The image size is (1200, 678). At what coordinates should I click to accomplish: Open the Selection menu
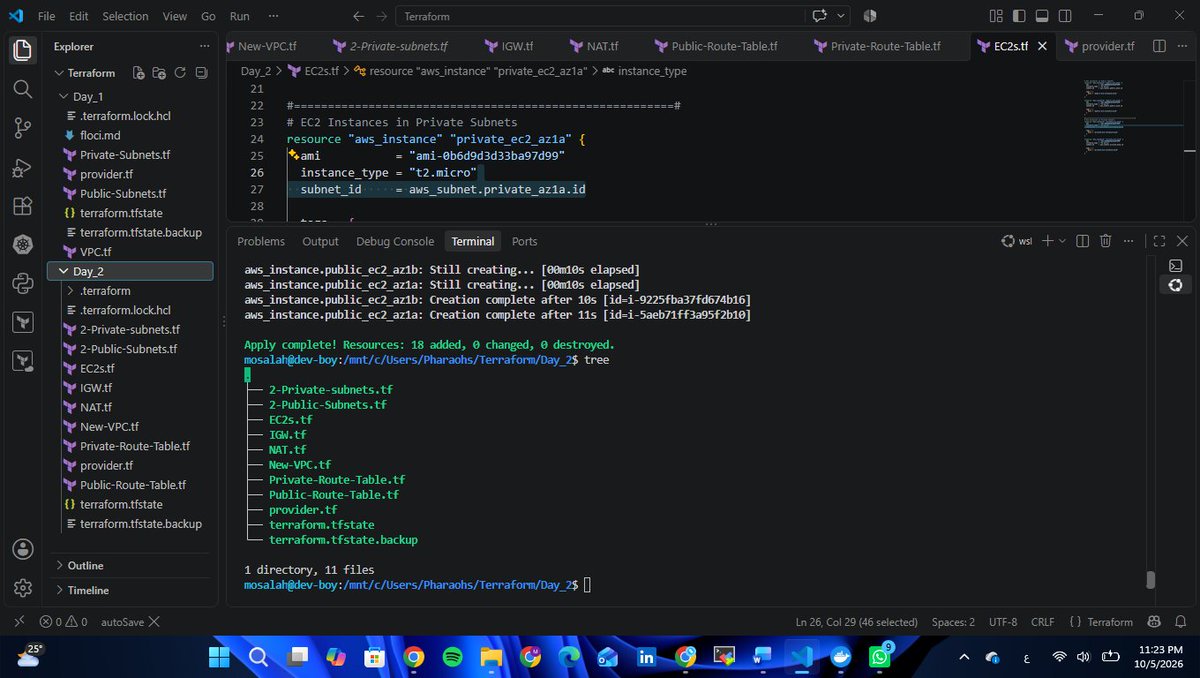pyautogui.click(x=125, y=16)
